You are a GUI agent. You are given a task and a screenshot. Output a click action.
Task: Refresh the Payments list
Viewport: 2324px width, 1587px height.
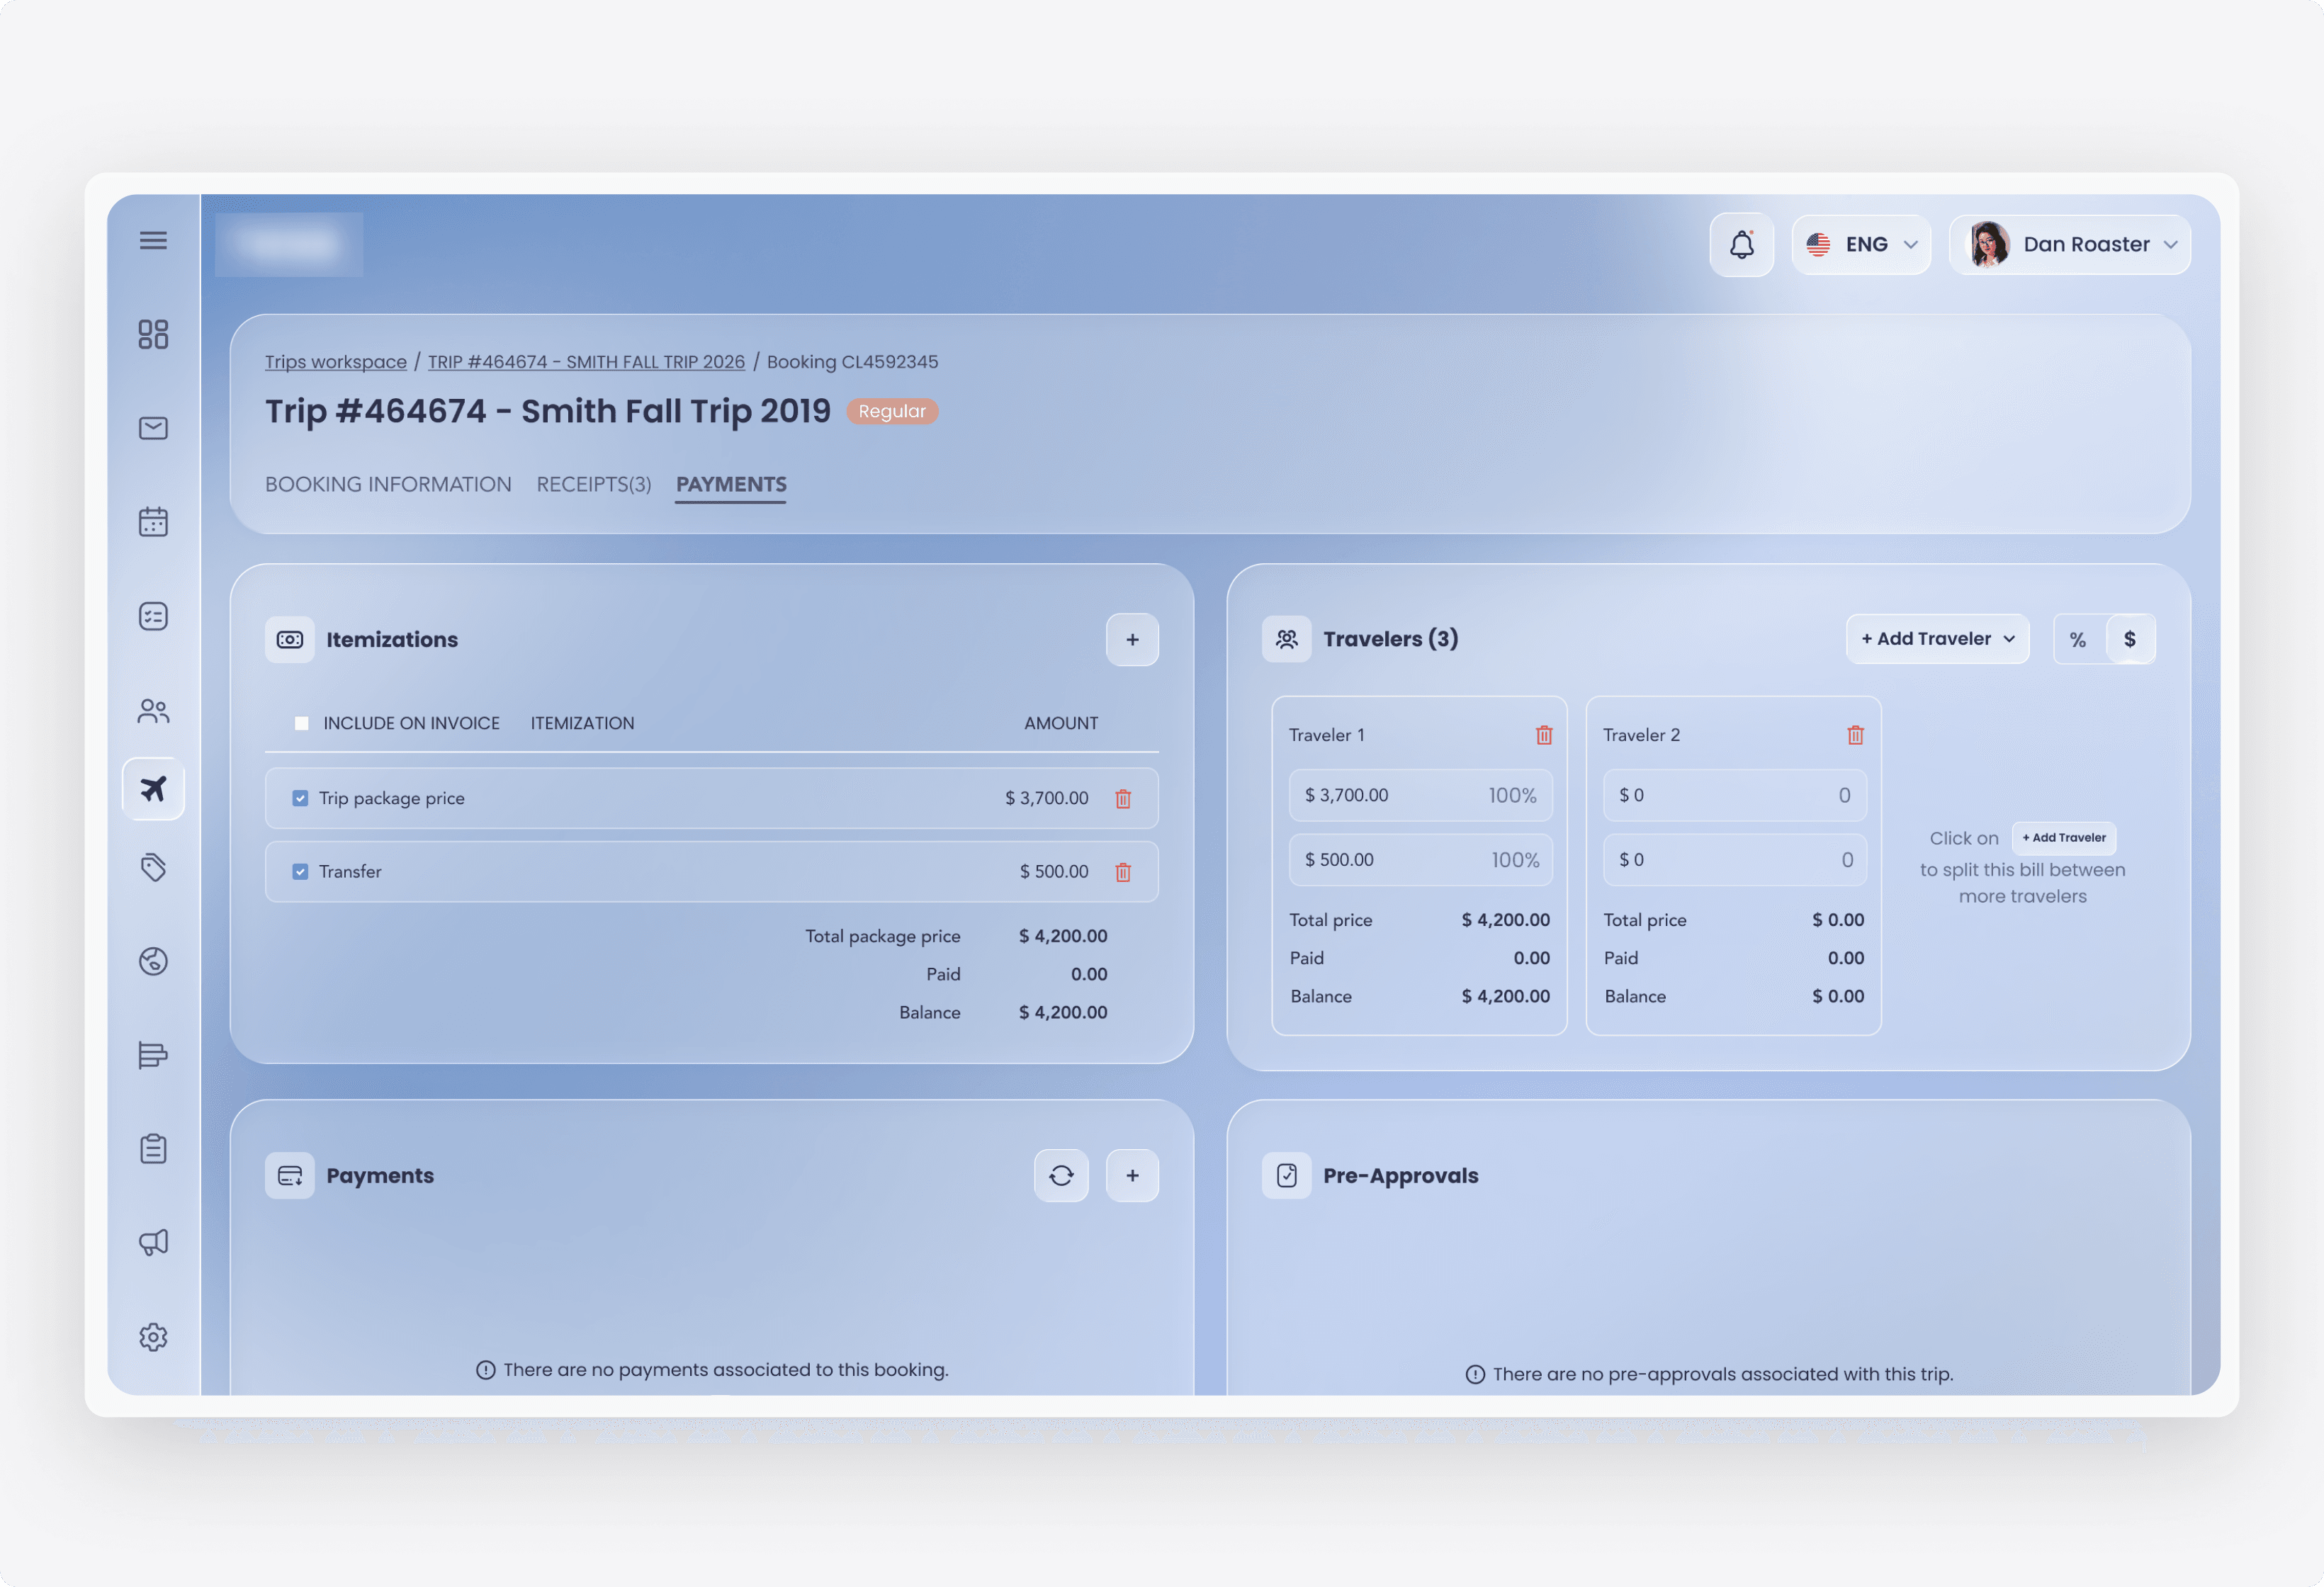point(1061,1176)
